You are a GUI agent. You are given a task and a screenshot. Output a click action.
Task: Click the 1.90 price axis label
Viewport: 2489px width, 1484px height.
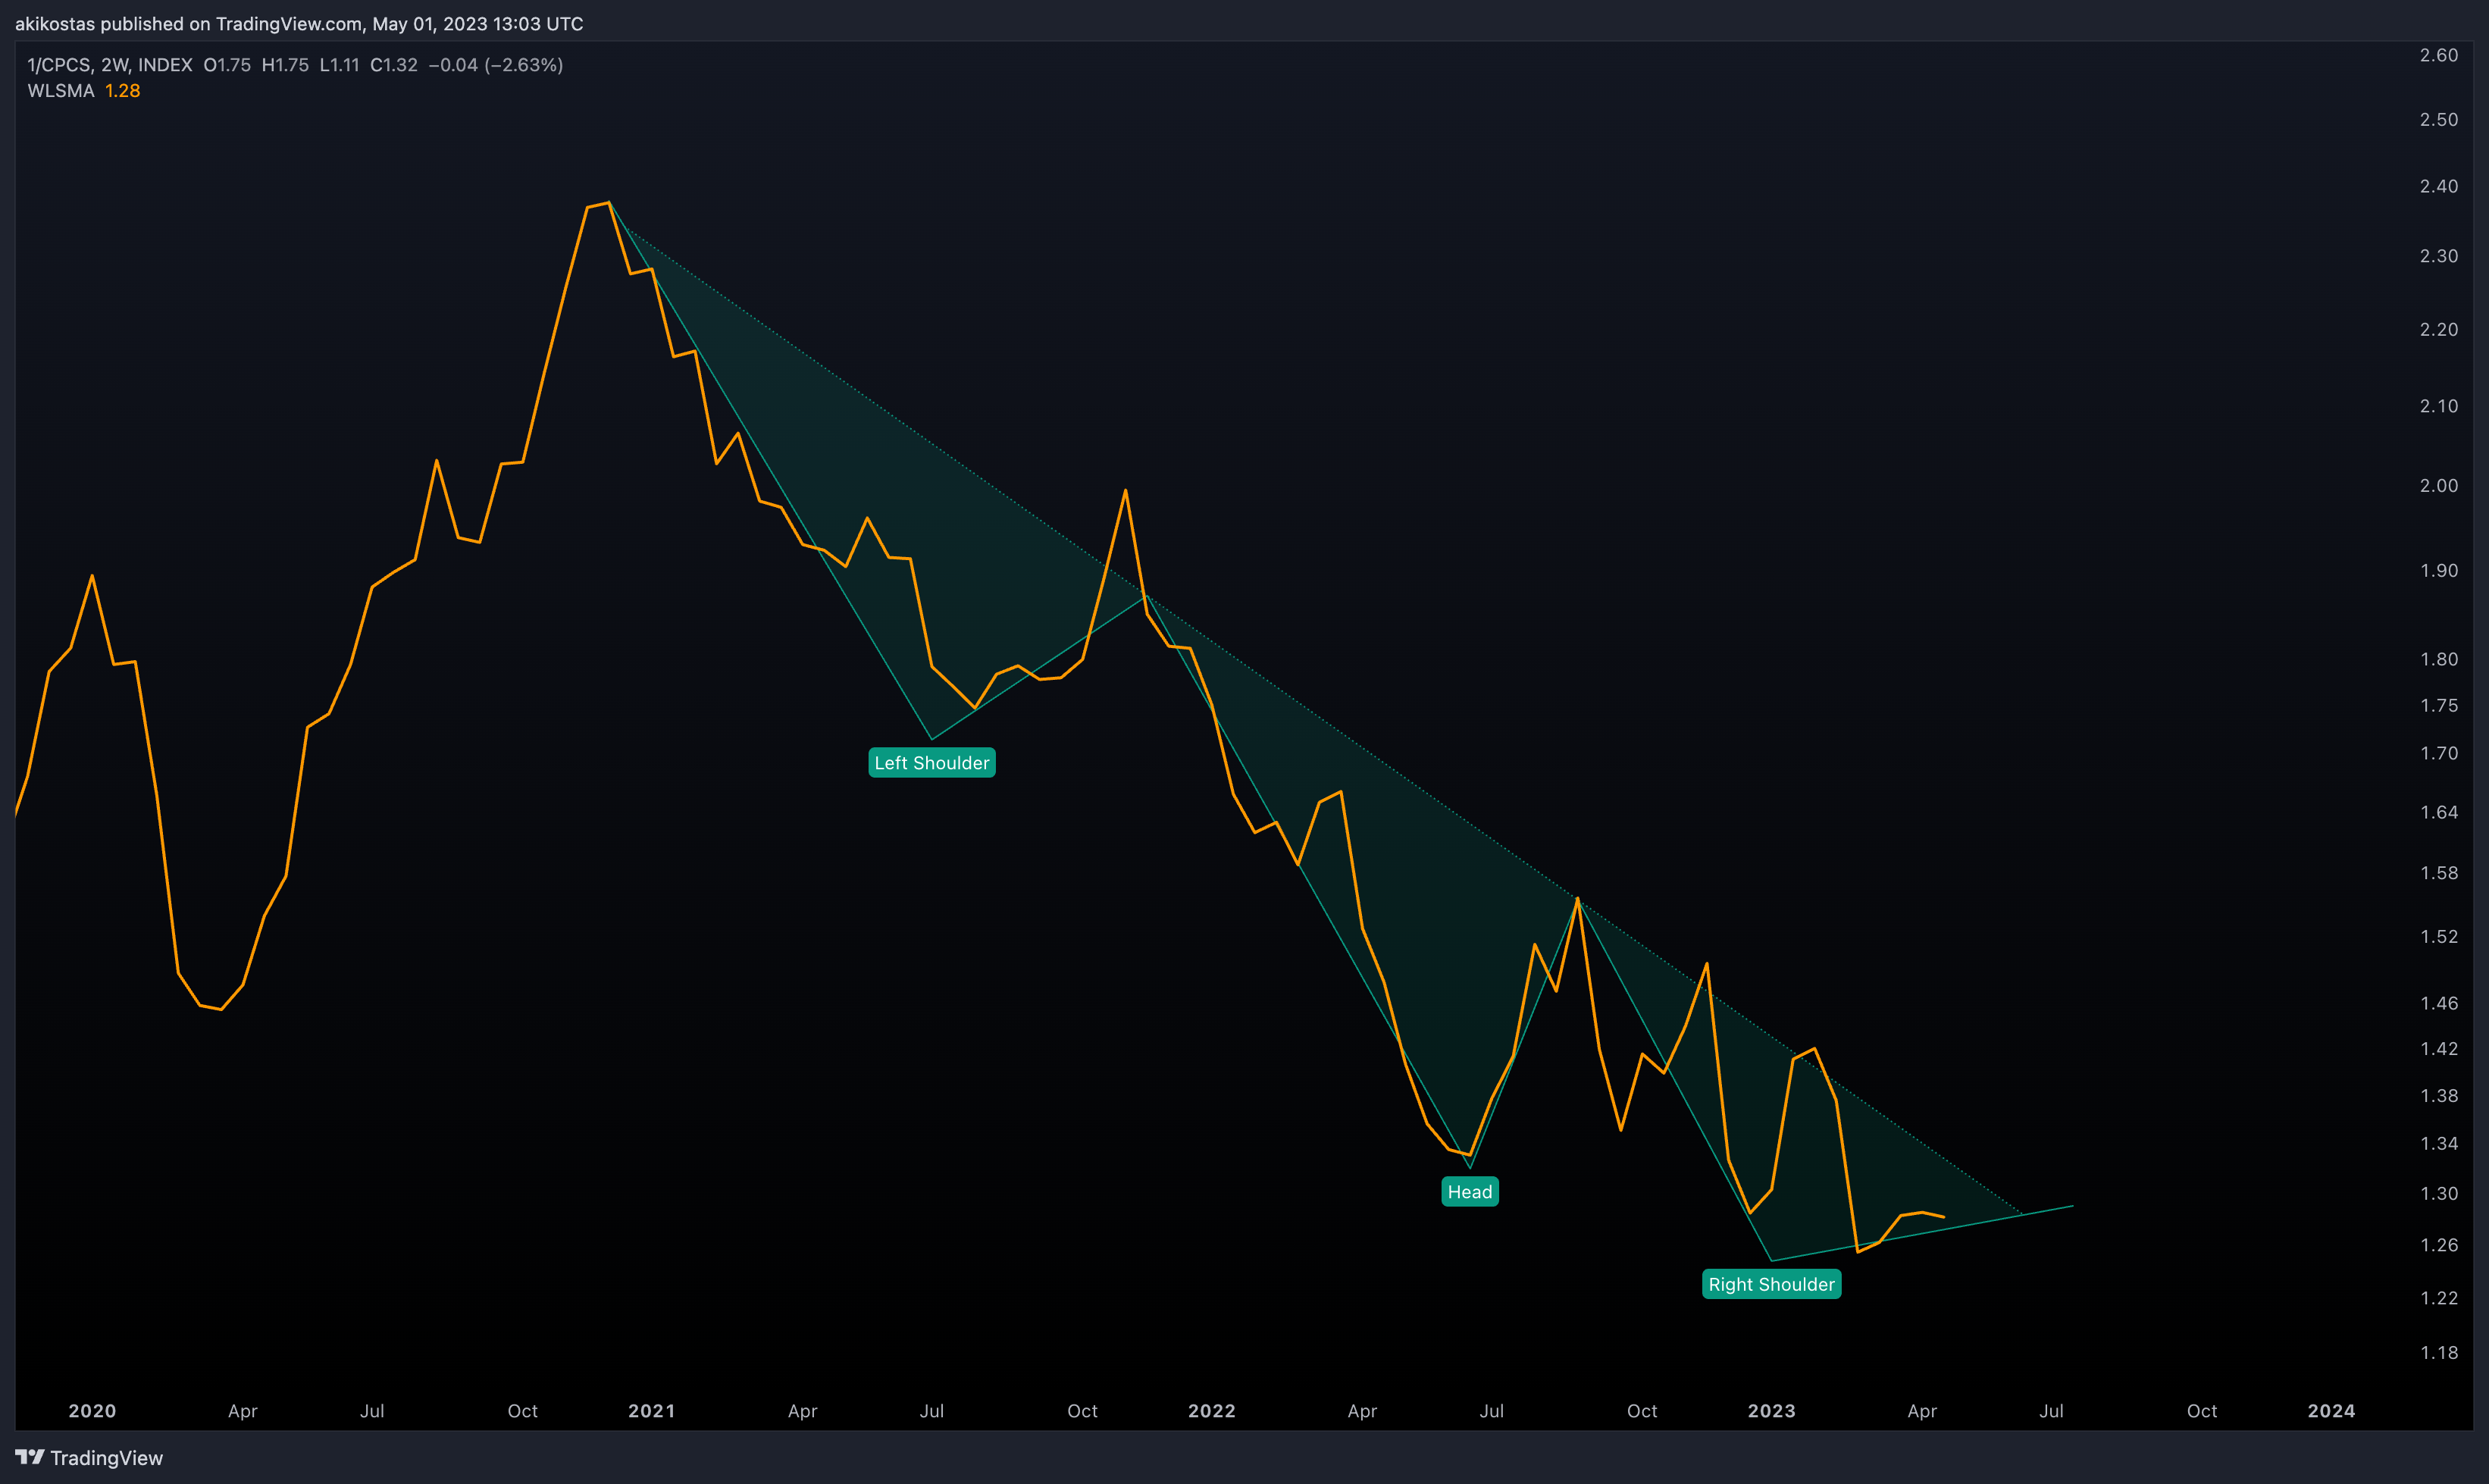pyautogui.click(x=2439, y=570)
